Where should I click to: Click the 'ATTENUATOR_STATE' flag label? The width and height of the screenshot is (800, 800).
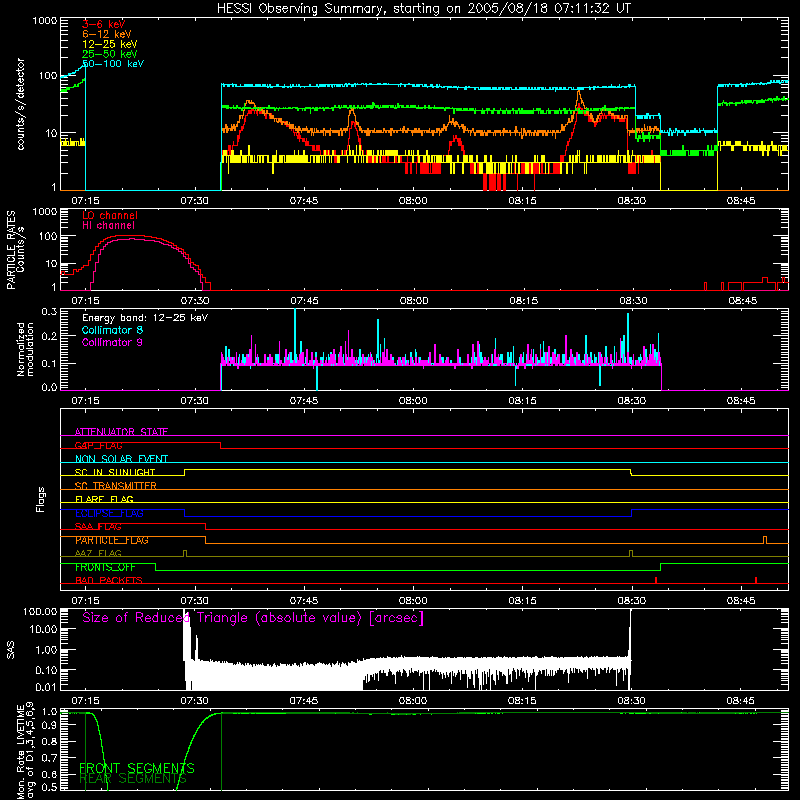[x=121, y=432]
